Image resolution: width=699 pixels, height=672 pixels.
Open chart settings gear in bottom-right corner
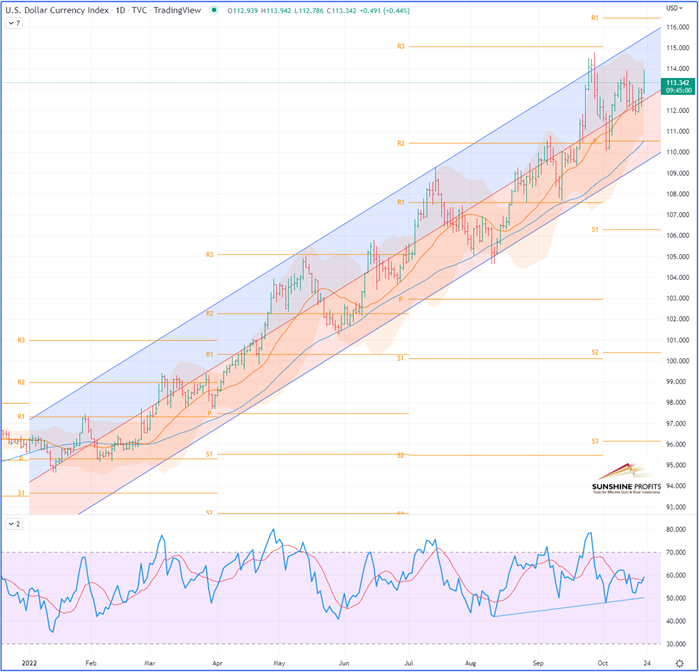coord(679,663)
